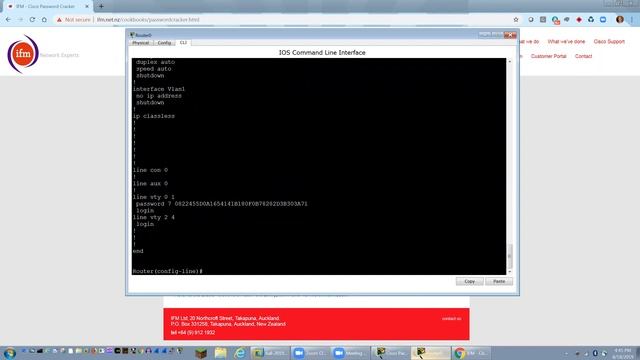Click the Paste button below the CLI

[499, 281]
